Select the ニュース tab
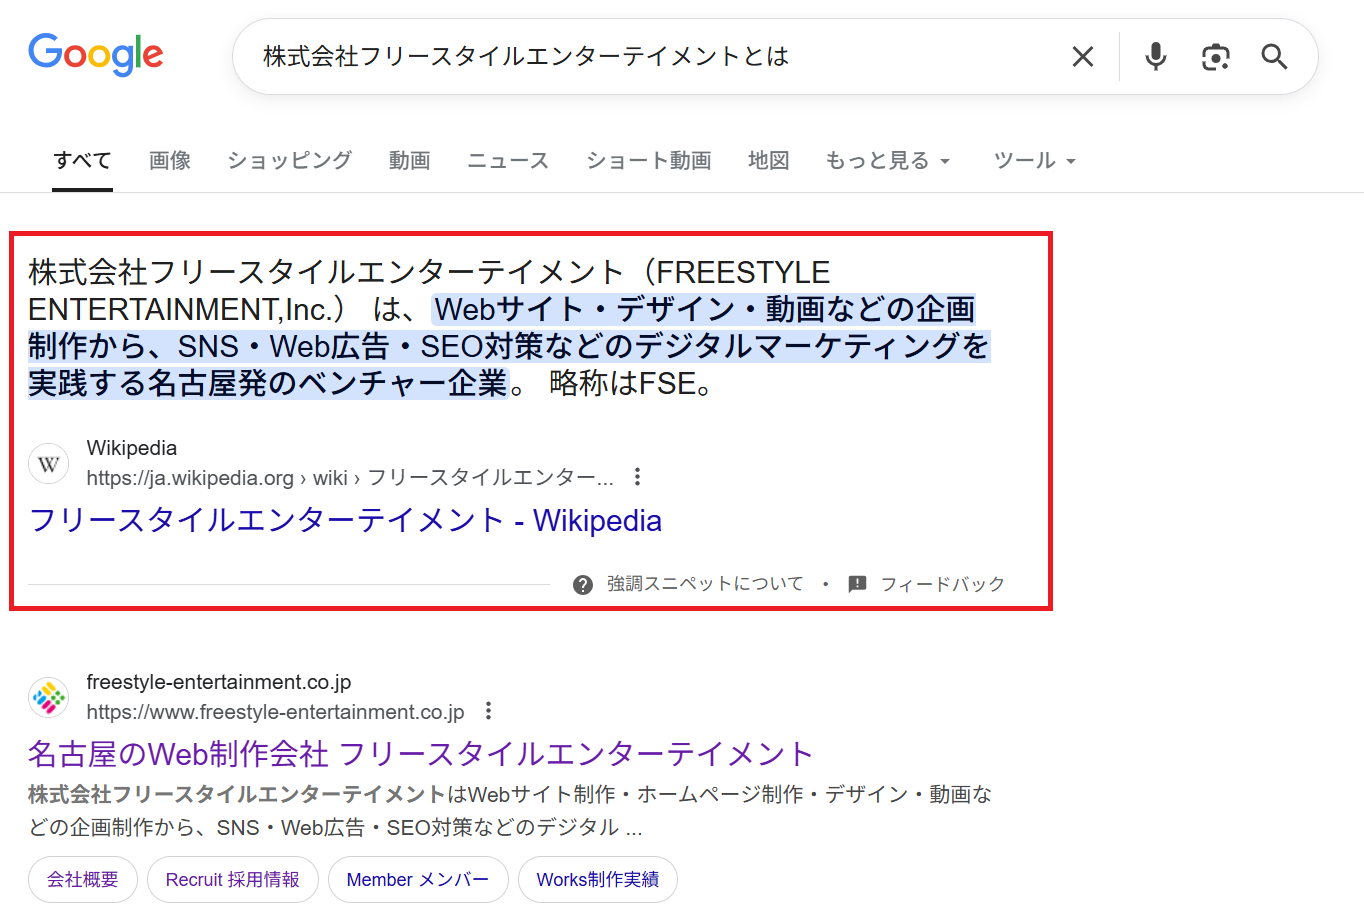Viewport: 1364px width, 923px height. coord(508,161)
